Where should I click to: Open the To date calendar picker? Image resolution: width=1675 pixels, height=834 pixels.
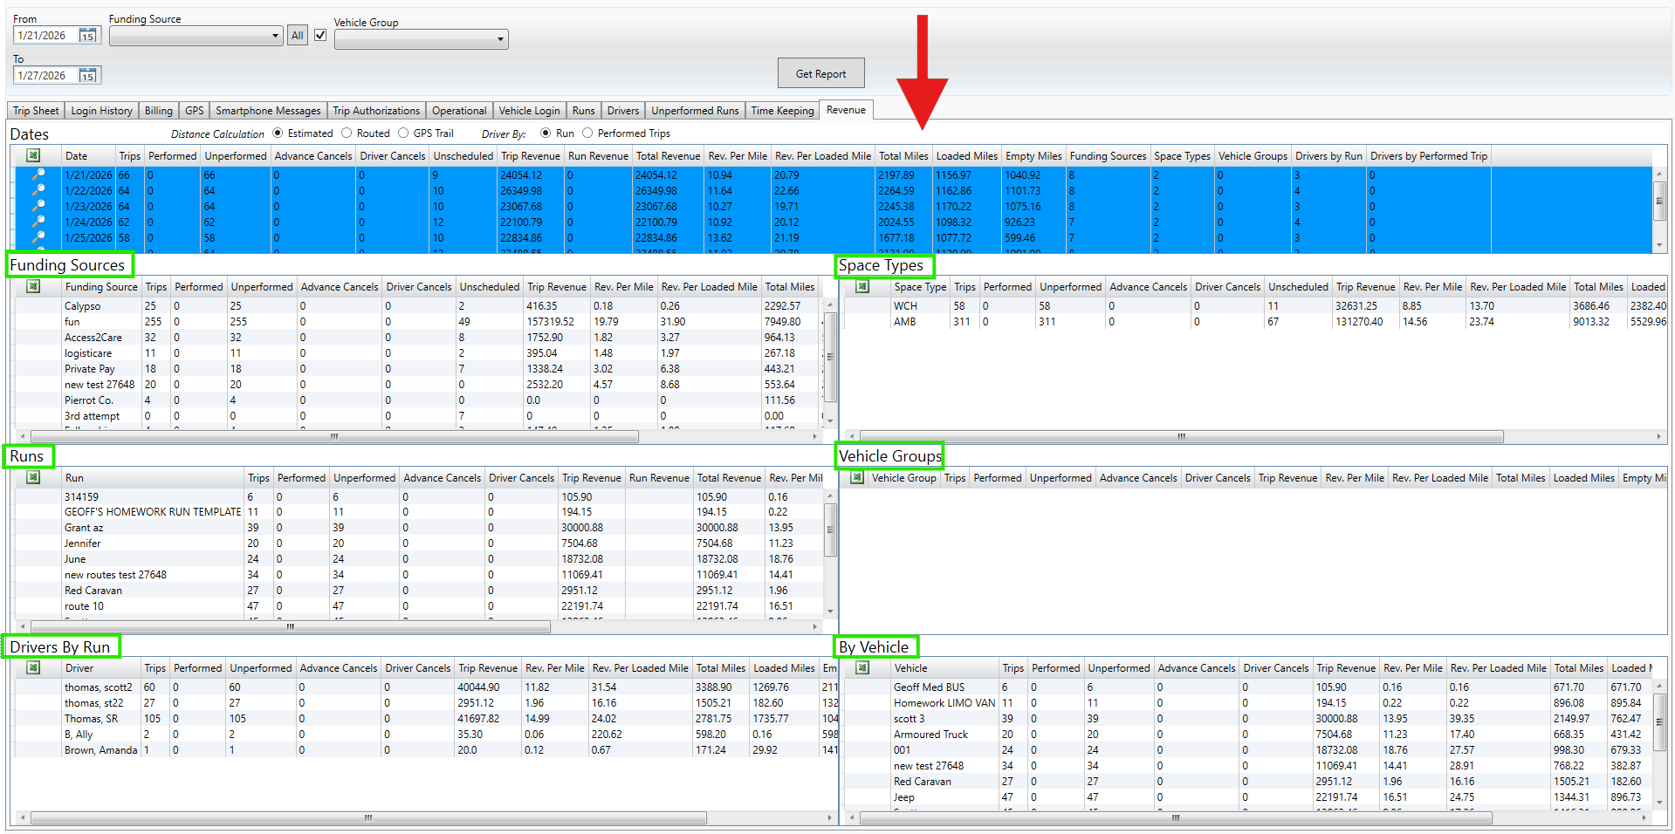[88, 75]
